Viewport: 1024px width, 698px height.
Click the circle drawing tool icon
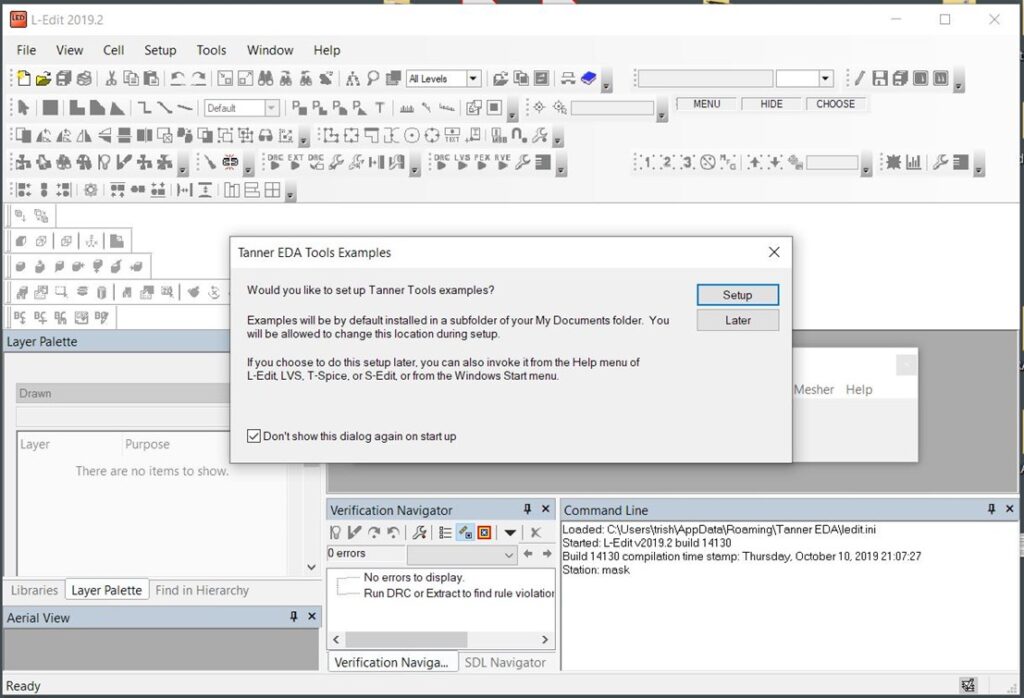point(411,135)
